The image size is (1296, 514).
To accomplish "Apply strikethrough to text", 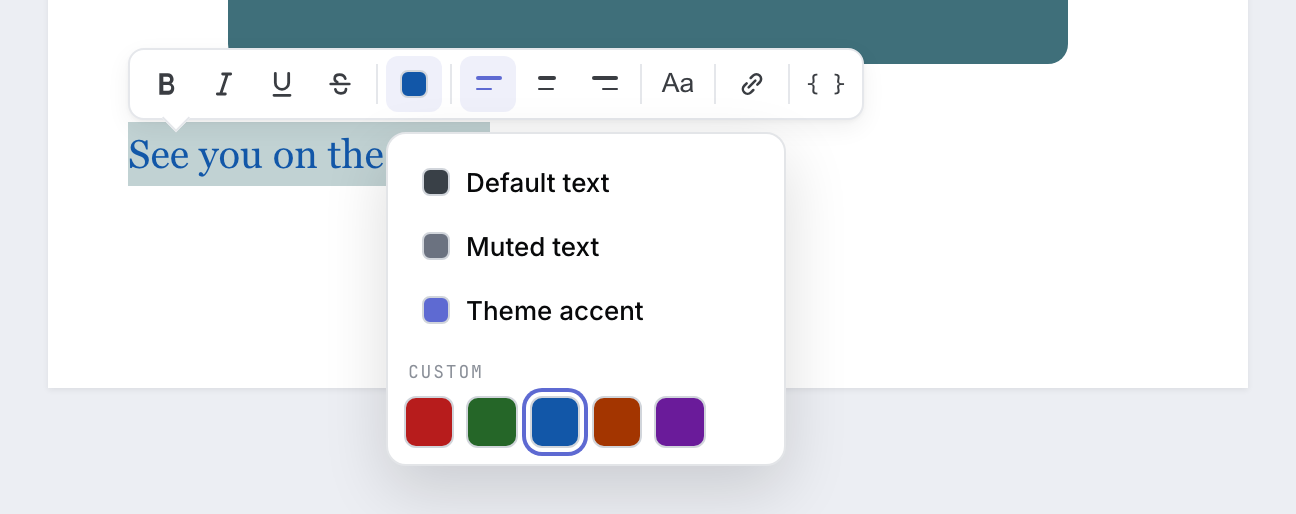I will coord(340,84).
